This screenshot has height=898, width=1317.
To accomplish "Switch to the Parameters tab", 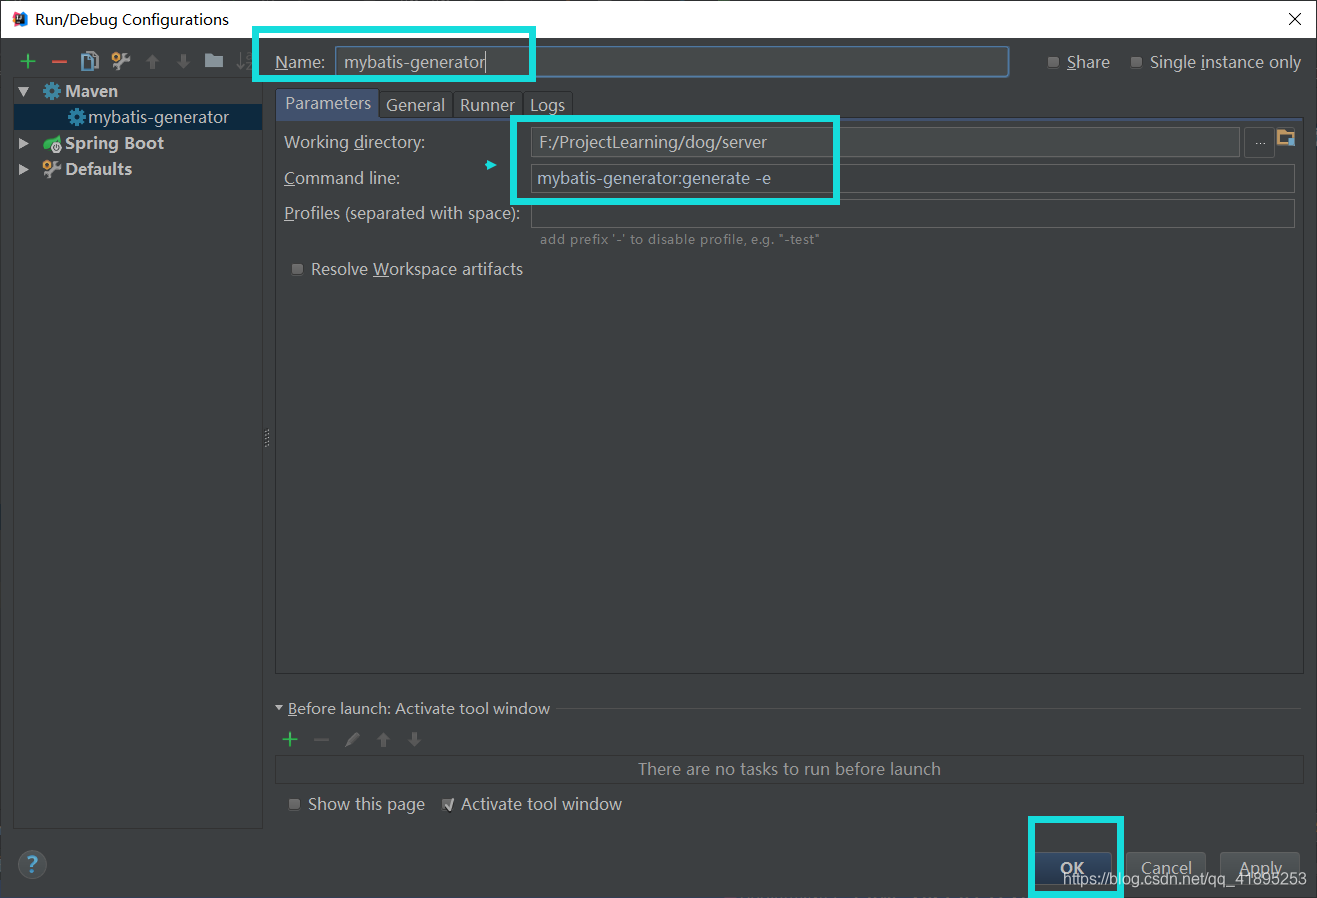I will click(328, 103).
